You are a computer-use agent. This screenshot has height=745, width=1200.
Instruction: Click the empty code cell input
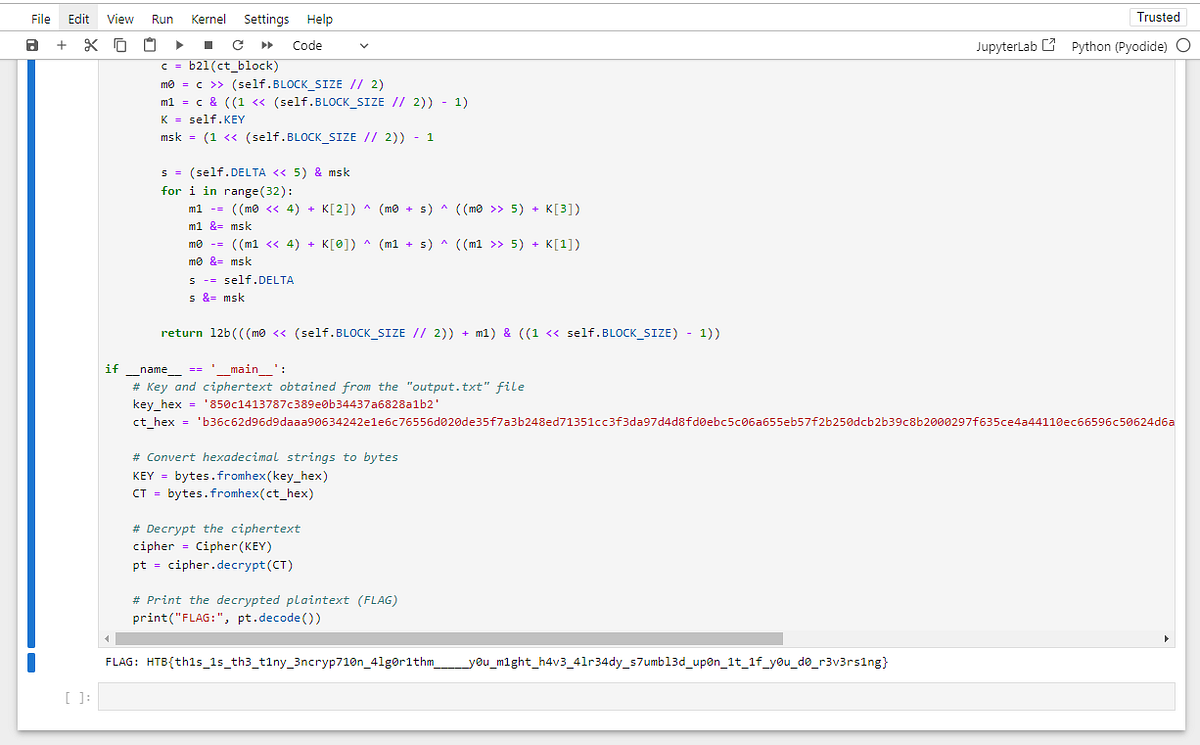pyautogui.click(x=636, y=697)
